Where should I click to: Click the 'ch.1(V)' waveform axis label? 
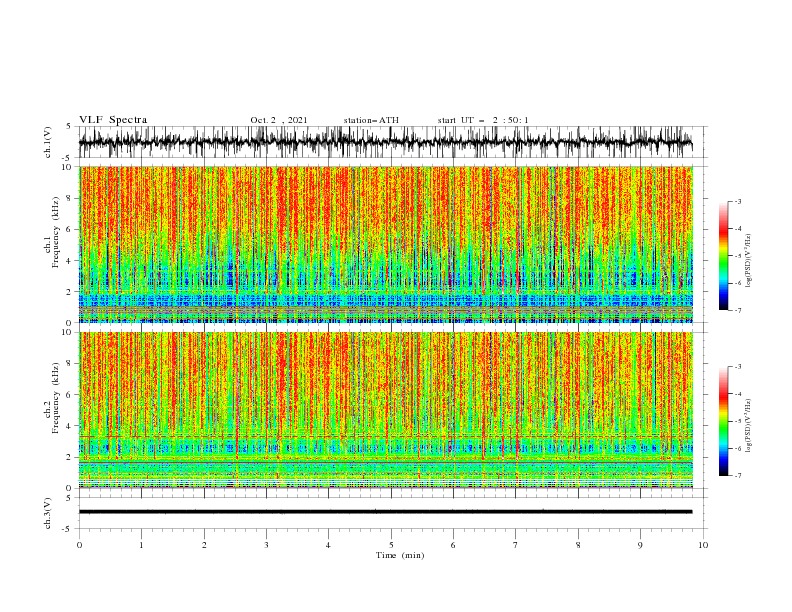pyautogui.click(x=48, y=142)
